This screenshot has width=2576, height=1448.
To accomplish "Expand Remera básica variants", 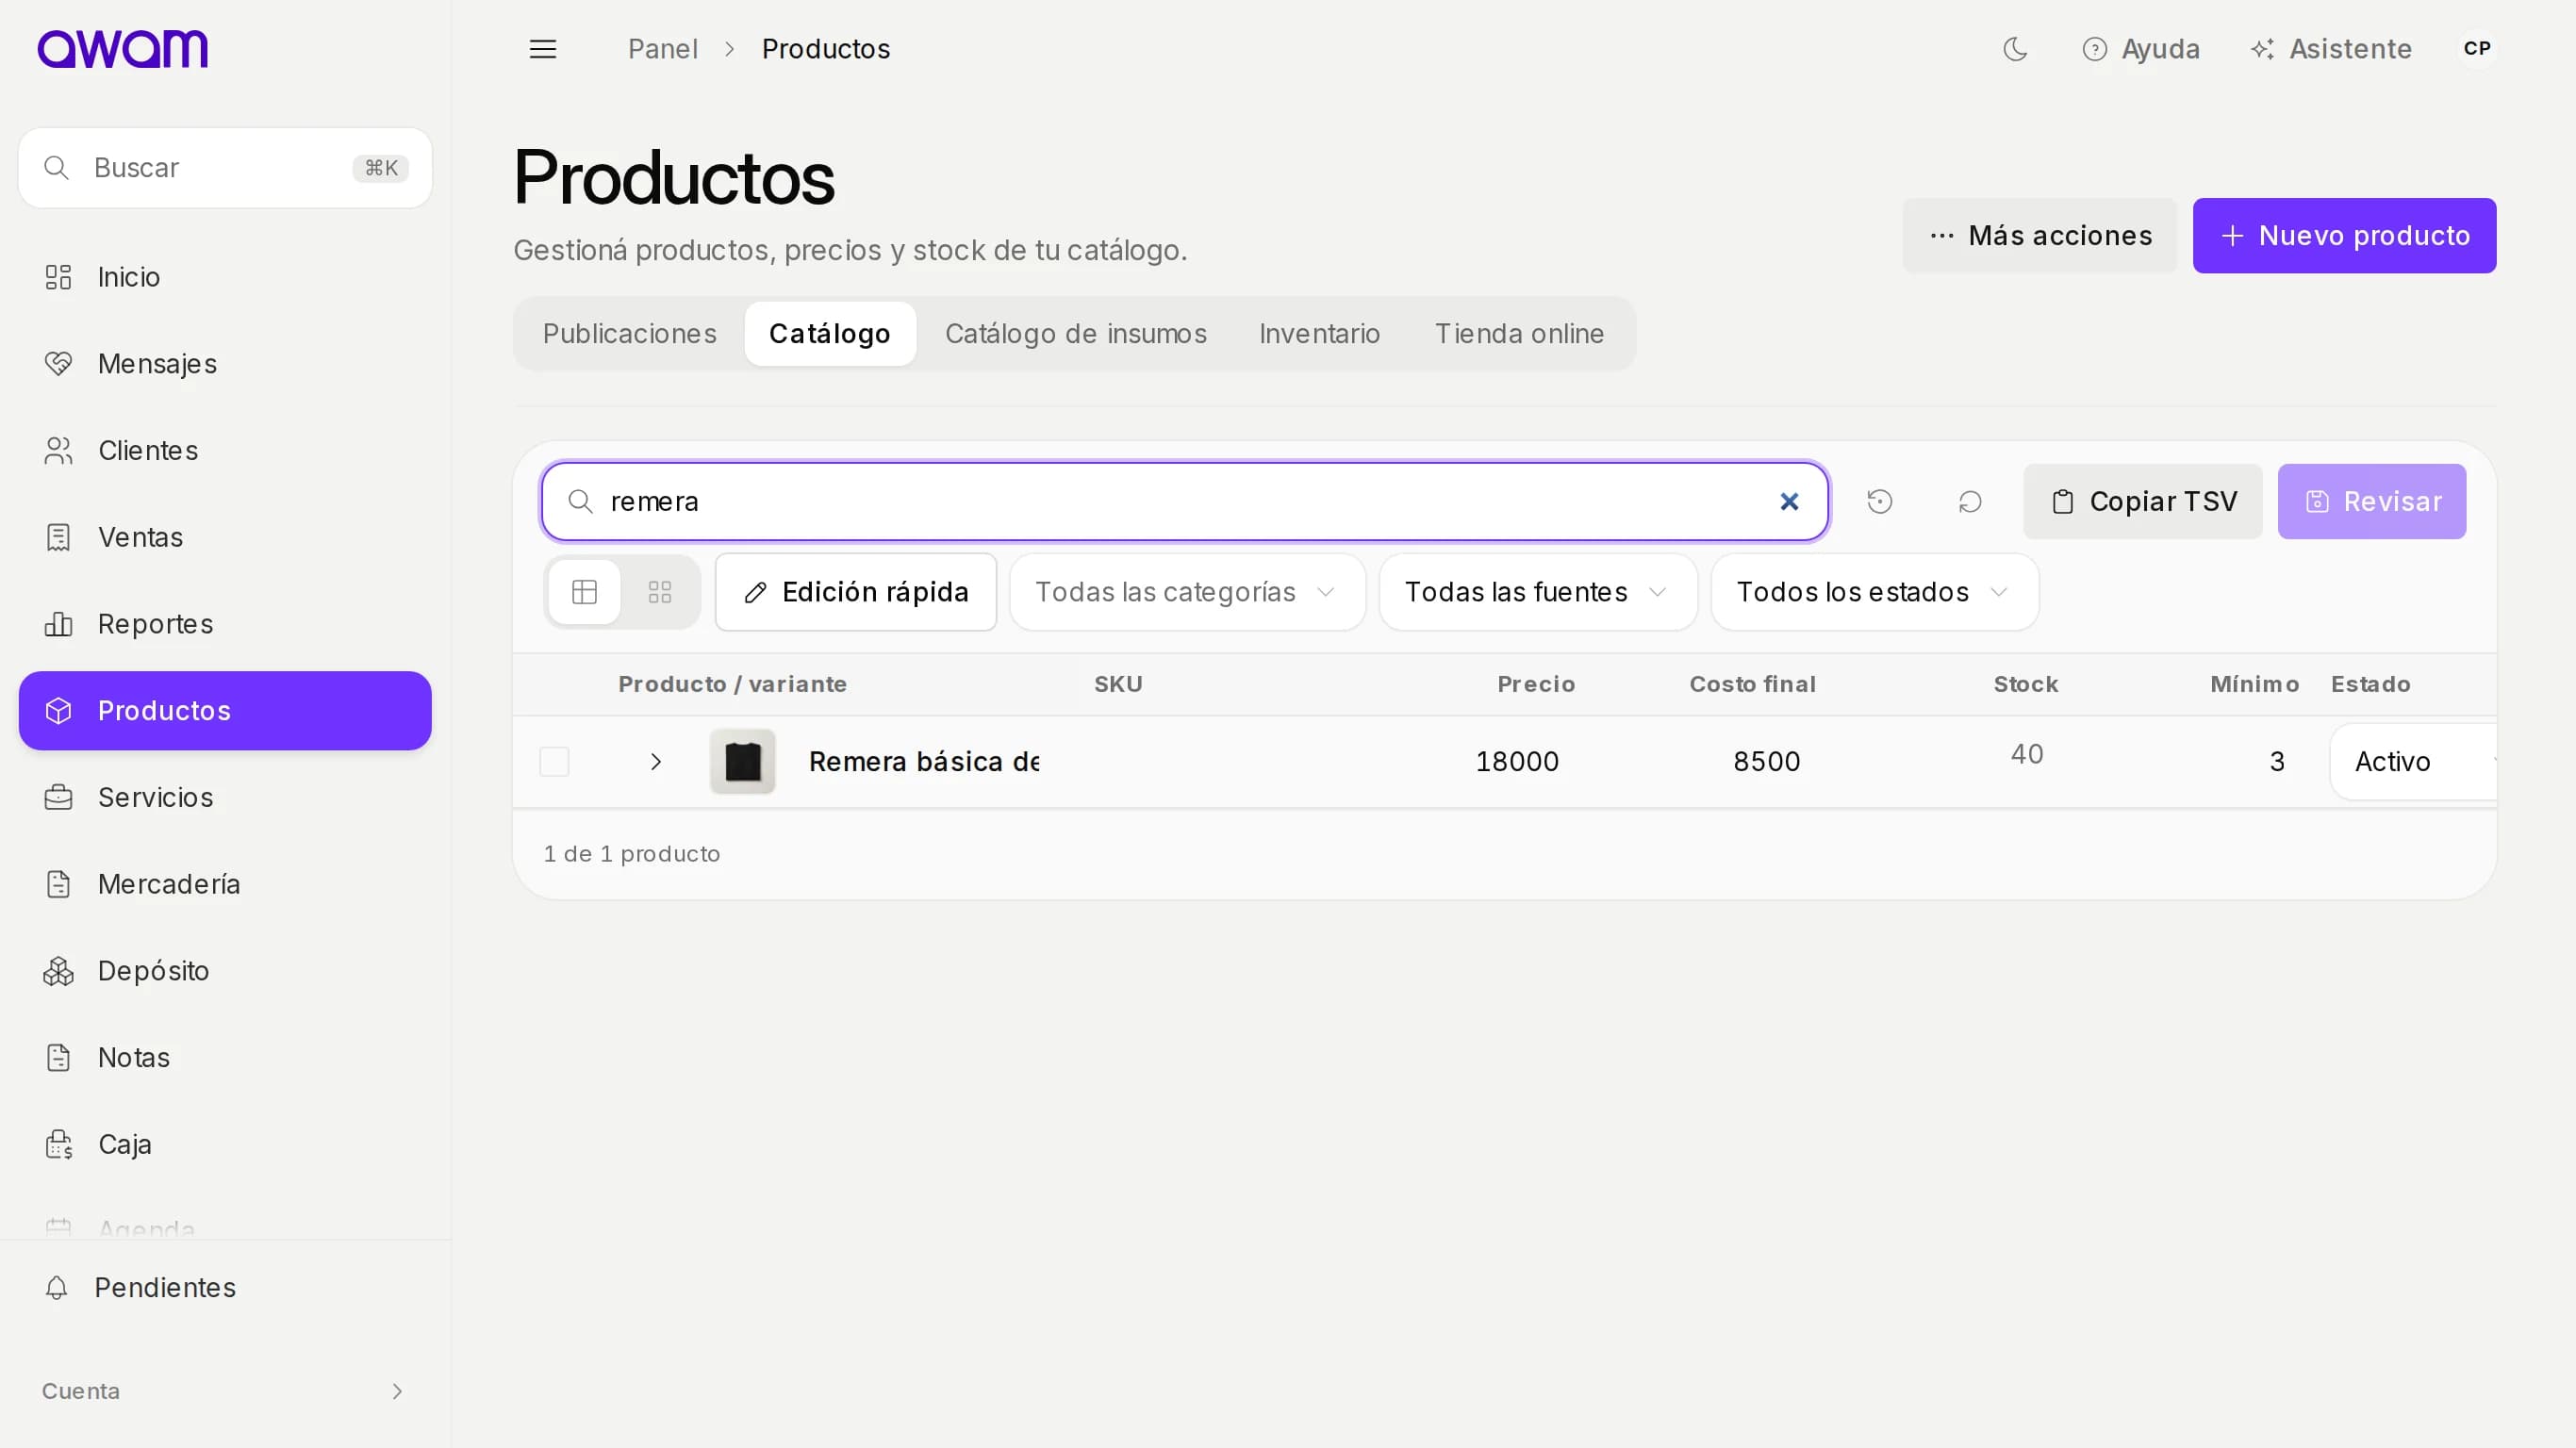I will tap(656, 762).
